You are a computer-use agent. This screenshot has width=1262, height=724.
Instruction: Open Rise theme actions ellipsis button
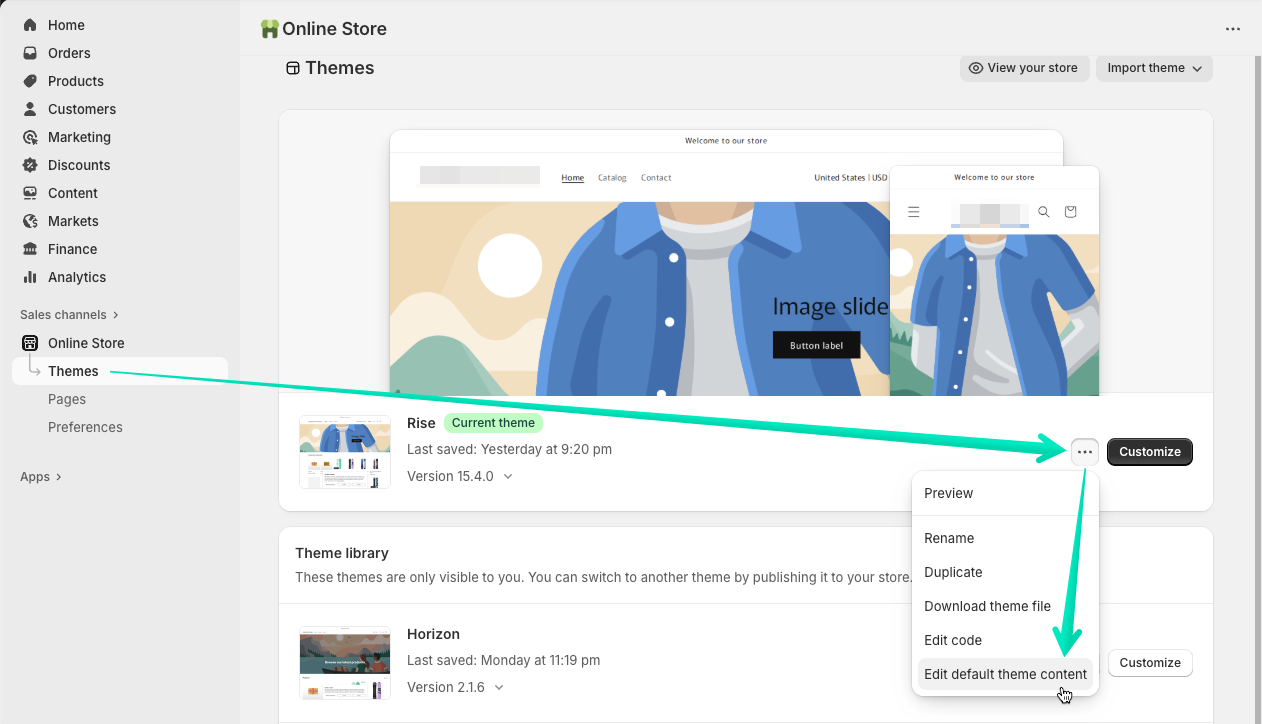1085,452
